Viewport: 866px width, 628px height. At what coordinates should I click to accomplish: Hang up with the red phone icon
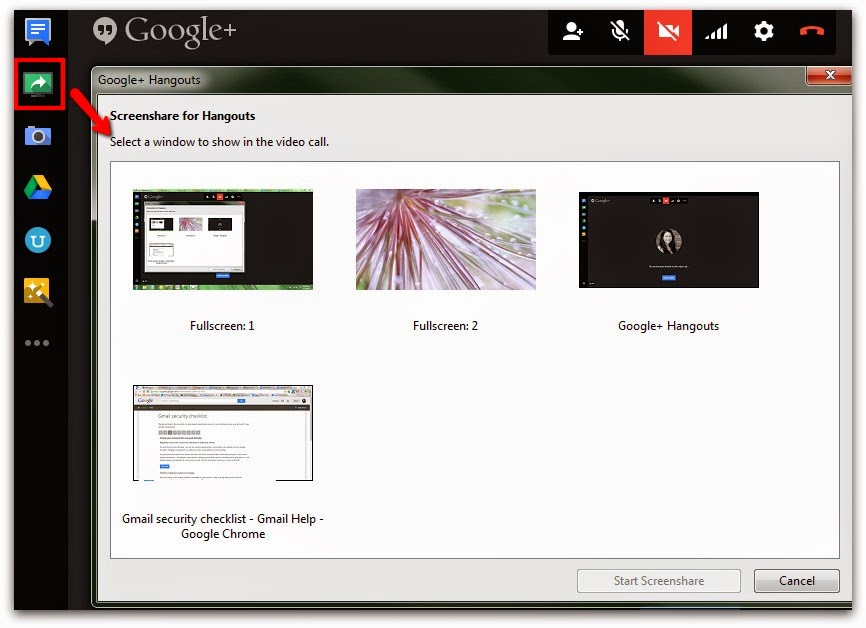pyautogui.click(x=812, y=31)
